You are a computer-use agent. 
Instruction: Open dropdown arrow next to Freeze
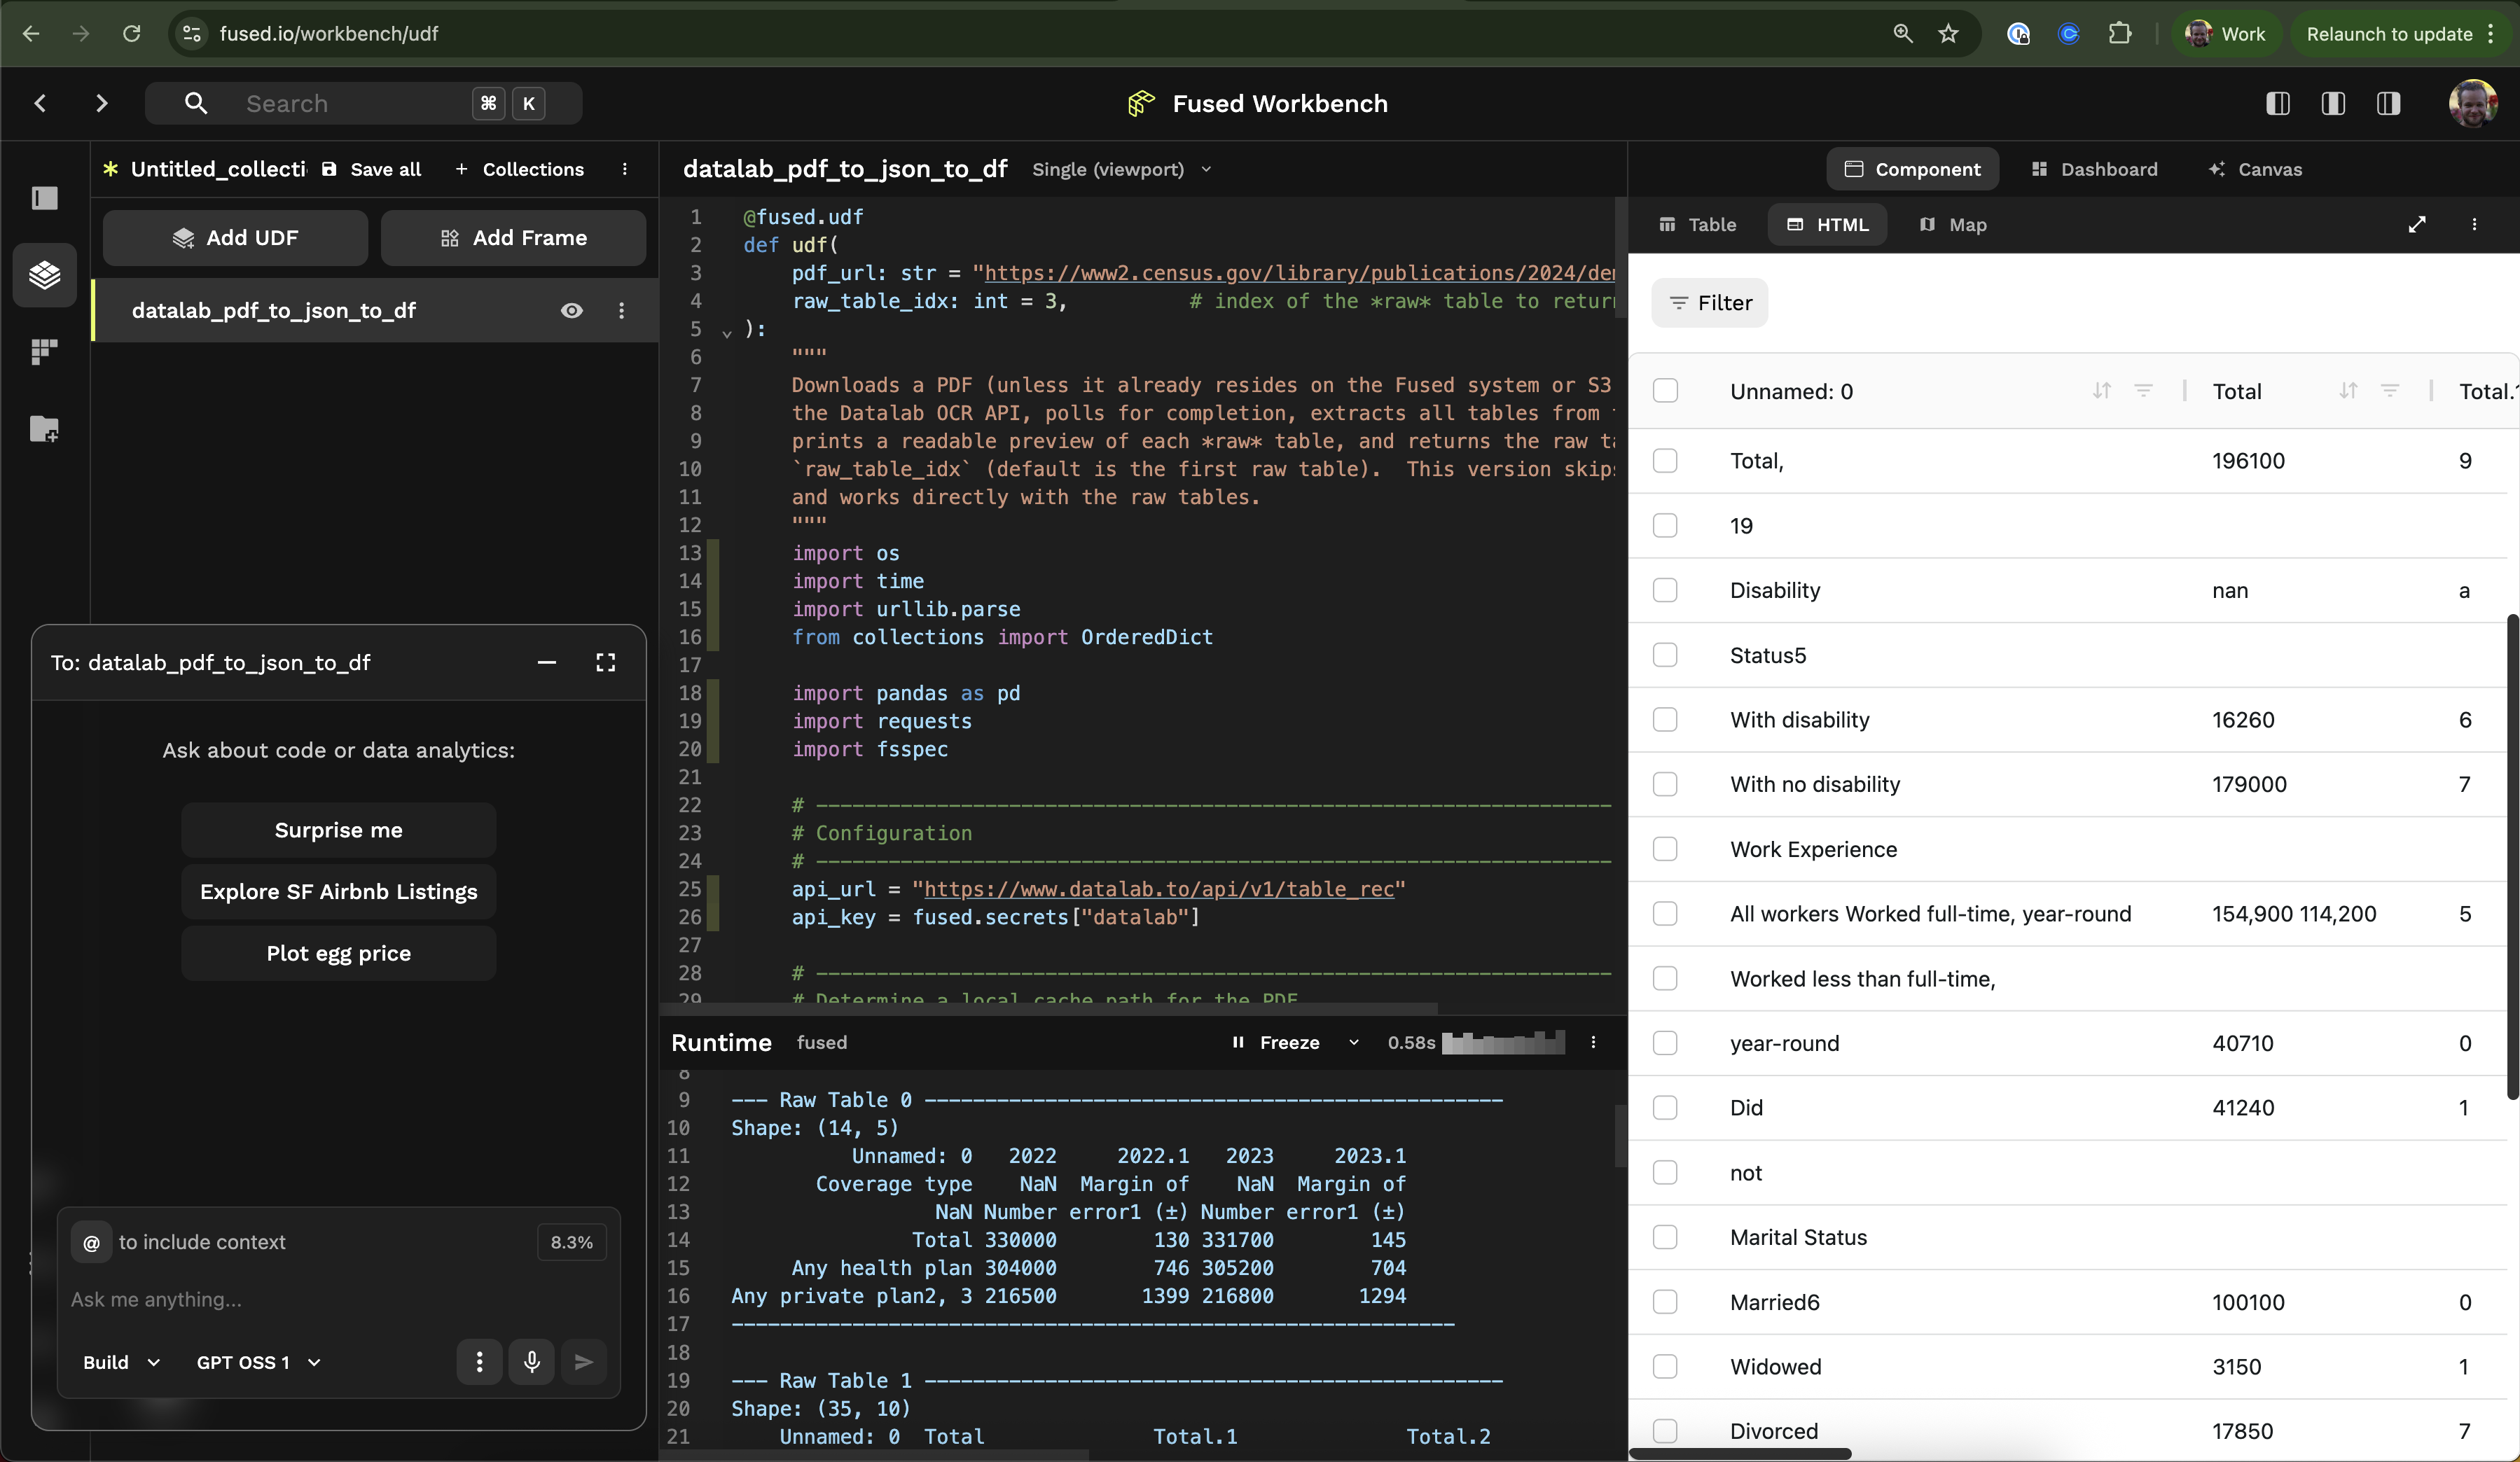[1353, 1042]
